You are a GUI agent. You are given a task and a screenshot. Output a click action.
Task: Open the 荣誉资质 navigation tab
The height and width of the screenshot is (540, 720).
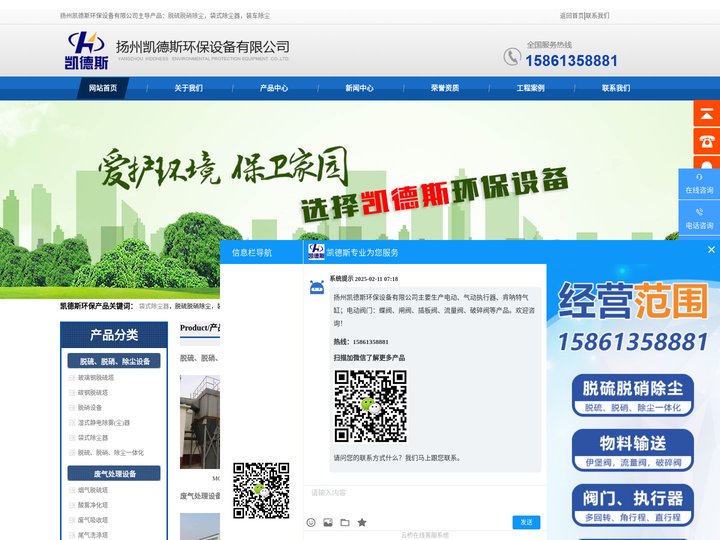tap(445, 88)
